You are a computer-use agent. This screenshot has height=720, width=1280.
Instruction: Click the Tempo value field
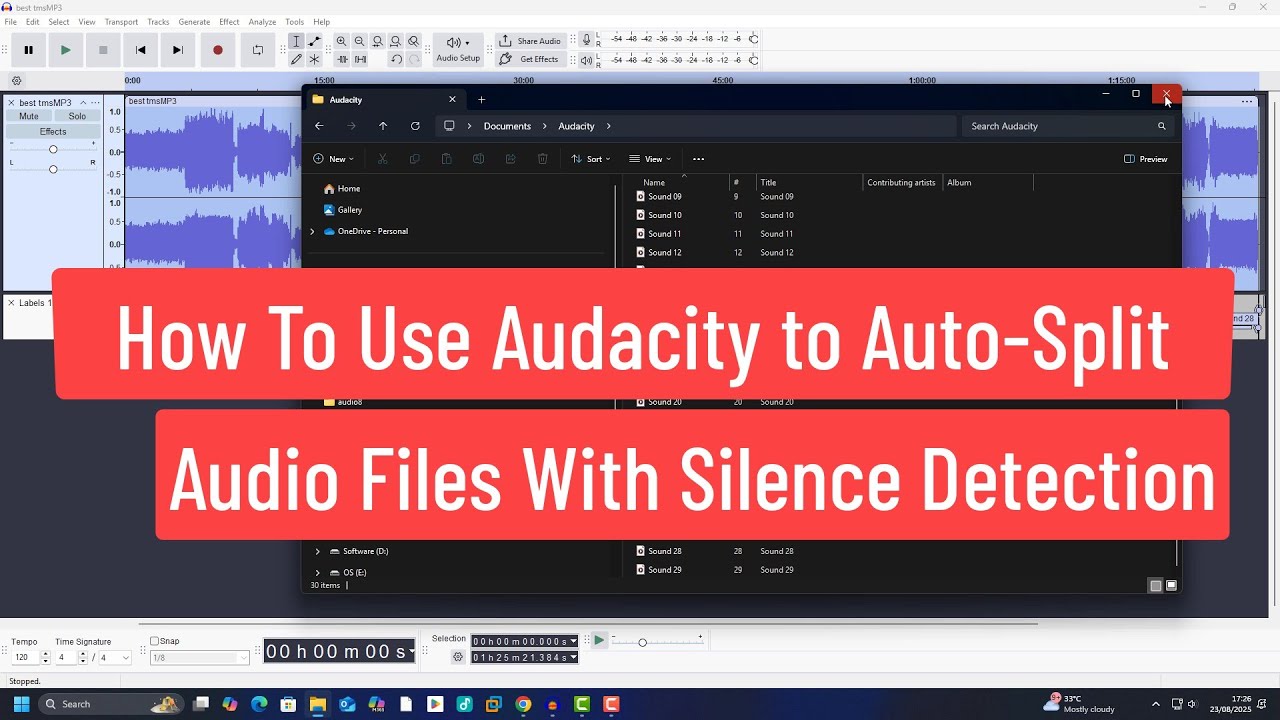[25, 657]
